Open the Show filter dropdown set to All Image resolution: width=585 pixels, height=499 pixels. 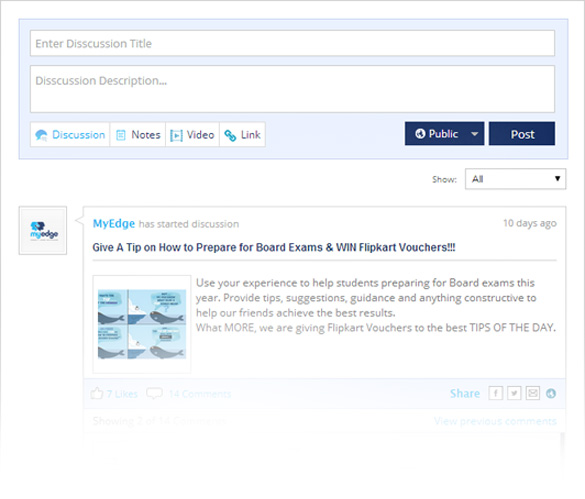click(515, 179)
